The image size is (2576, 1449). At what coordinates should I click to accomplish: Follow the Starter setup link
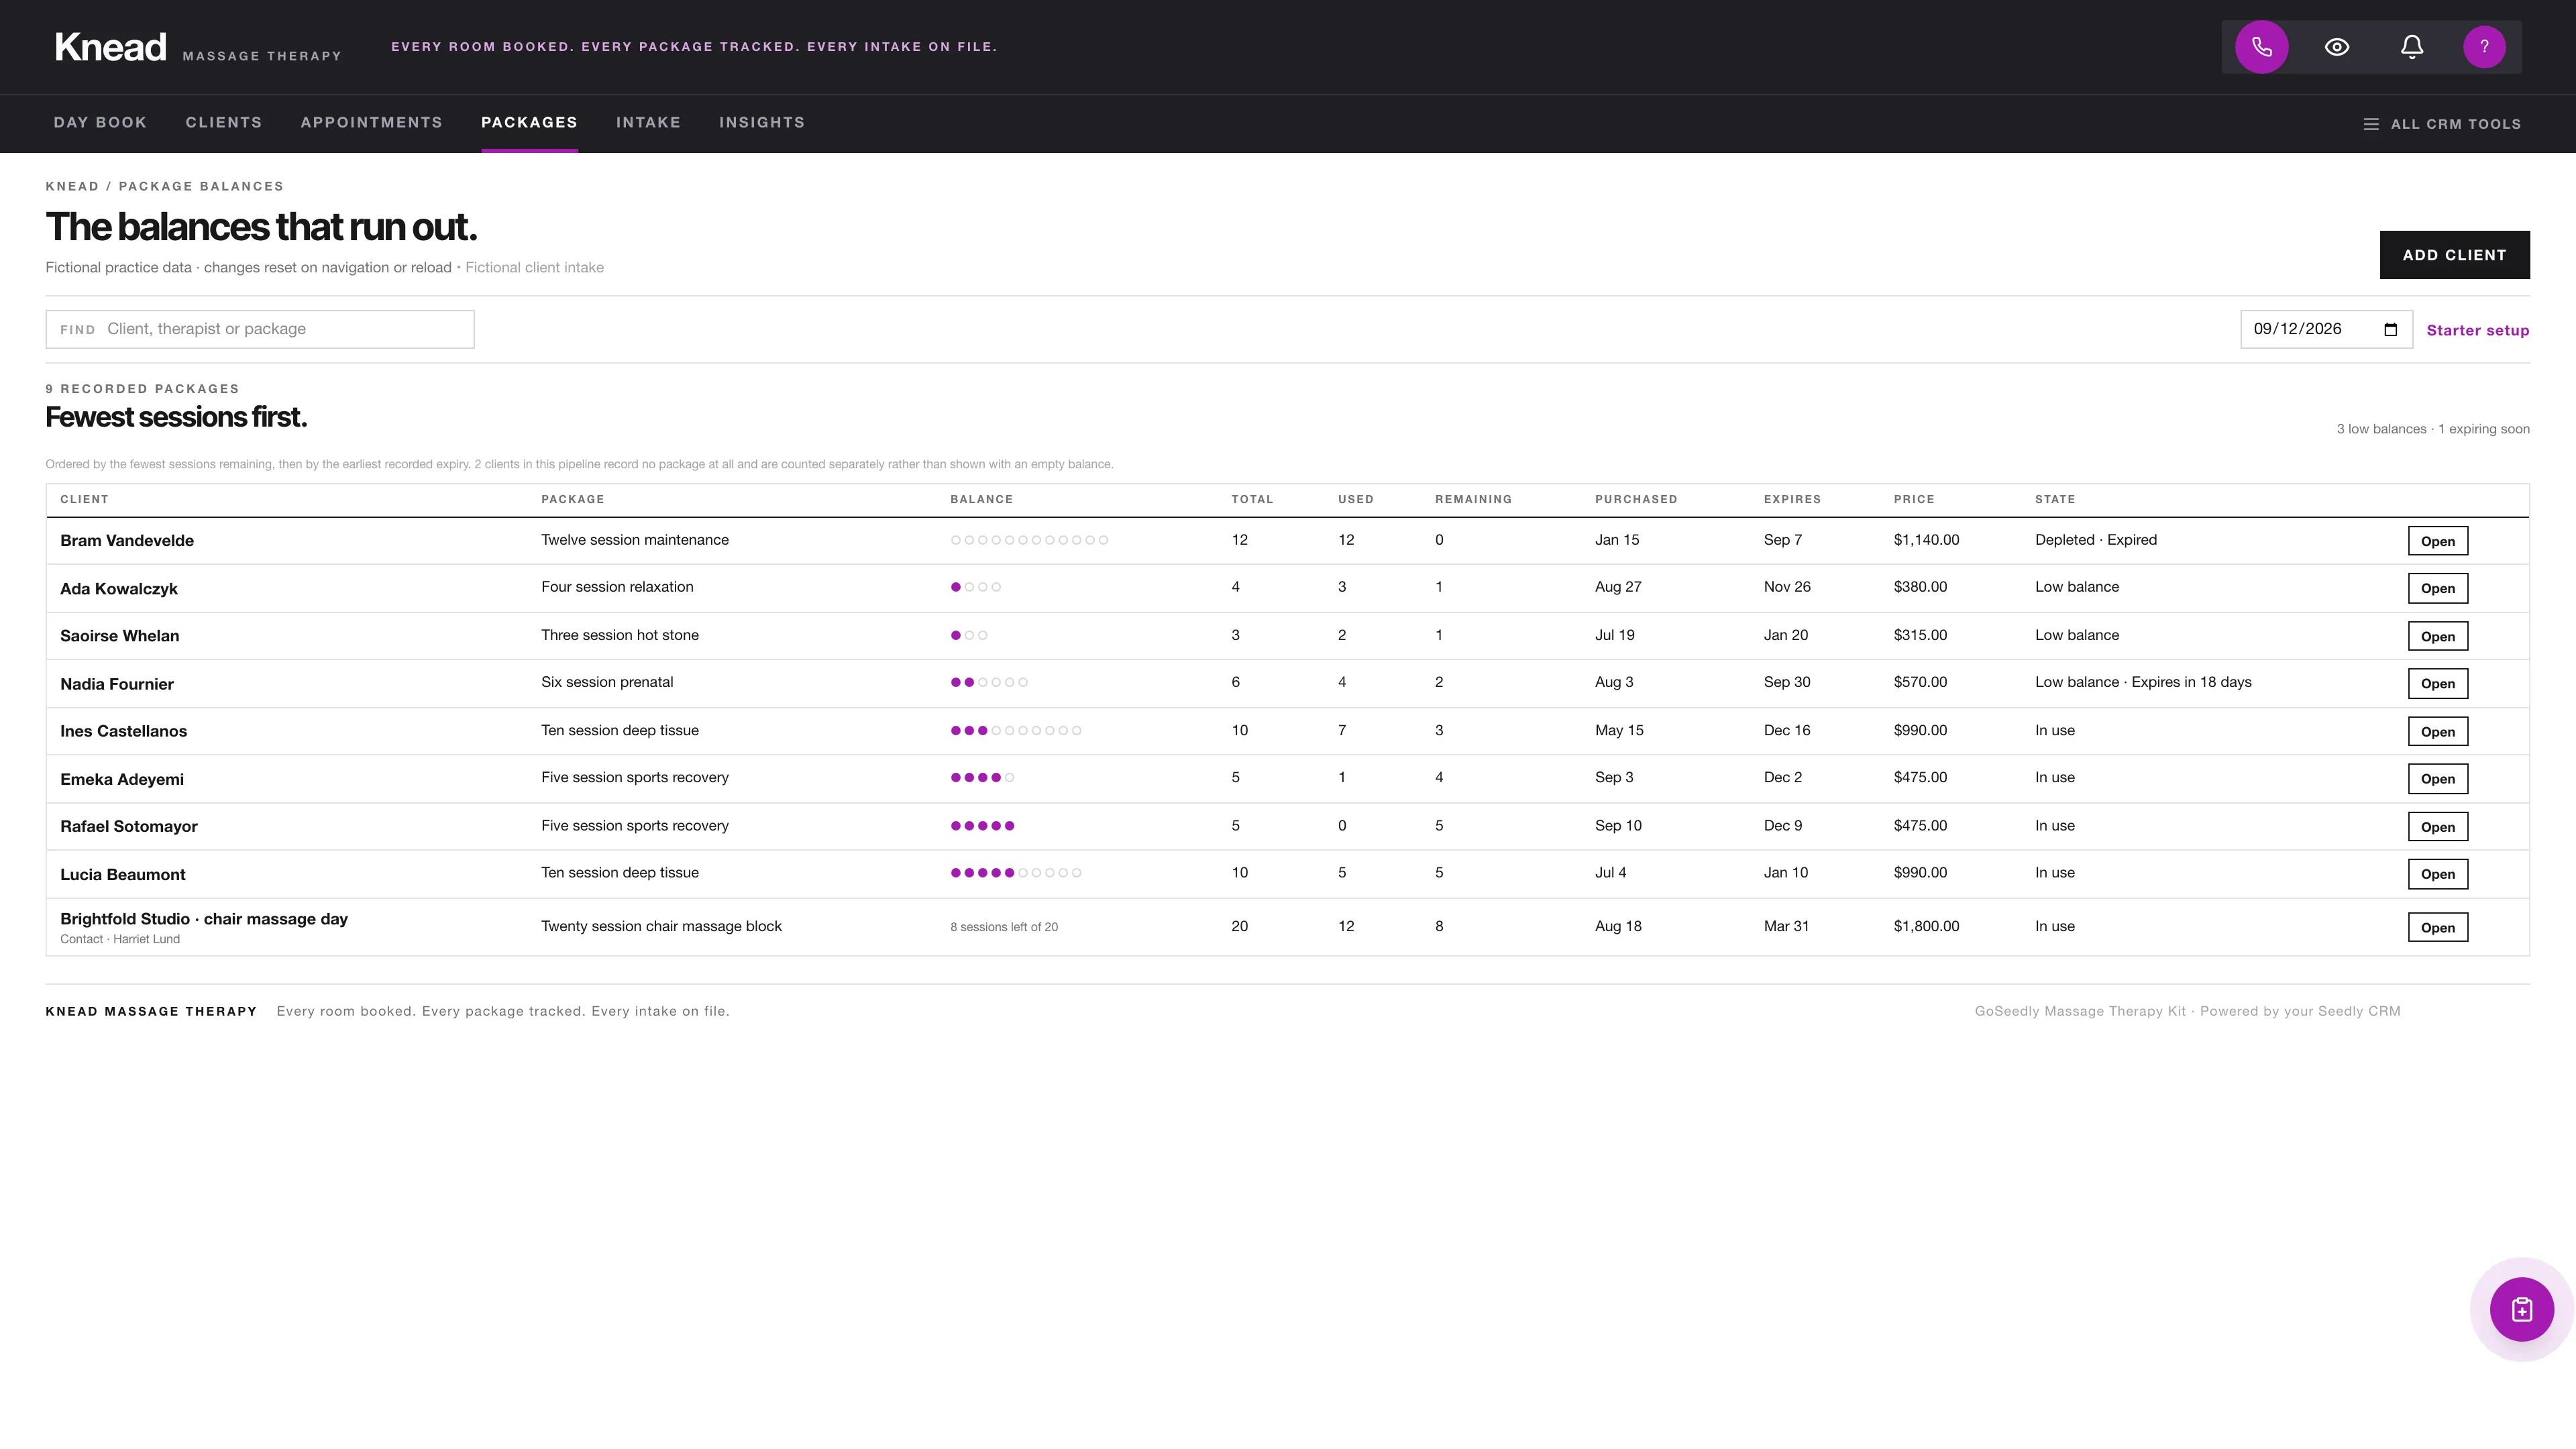click(x=2478, y=330)
